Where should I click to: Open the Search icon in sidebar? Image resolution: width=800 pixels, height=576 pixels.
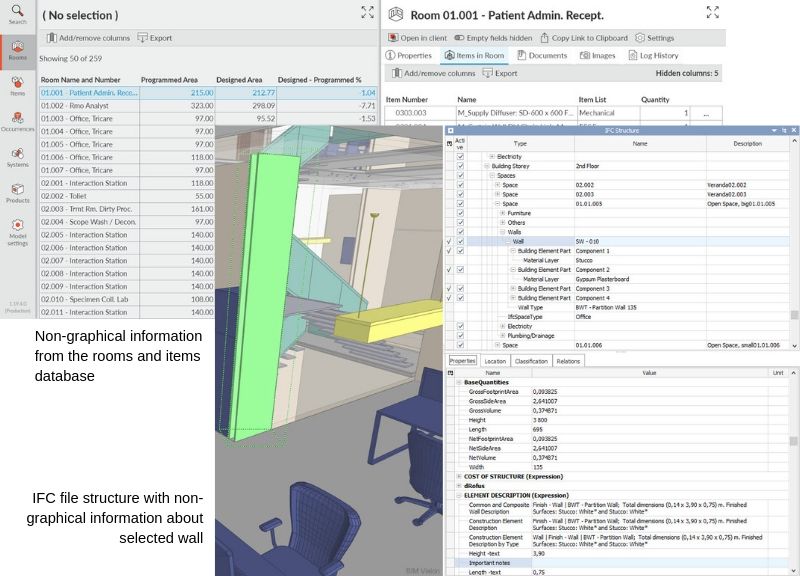tap(17, 14)
